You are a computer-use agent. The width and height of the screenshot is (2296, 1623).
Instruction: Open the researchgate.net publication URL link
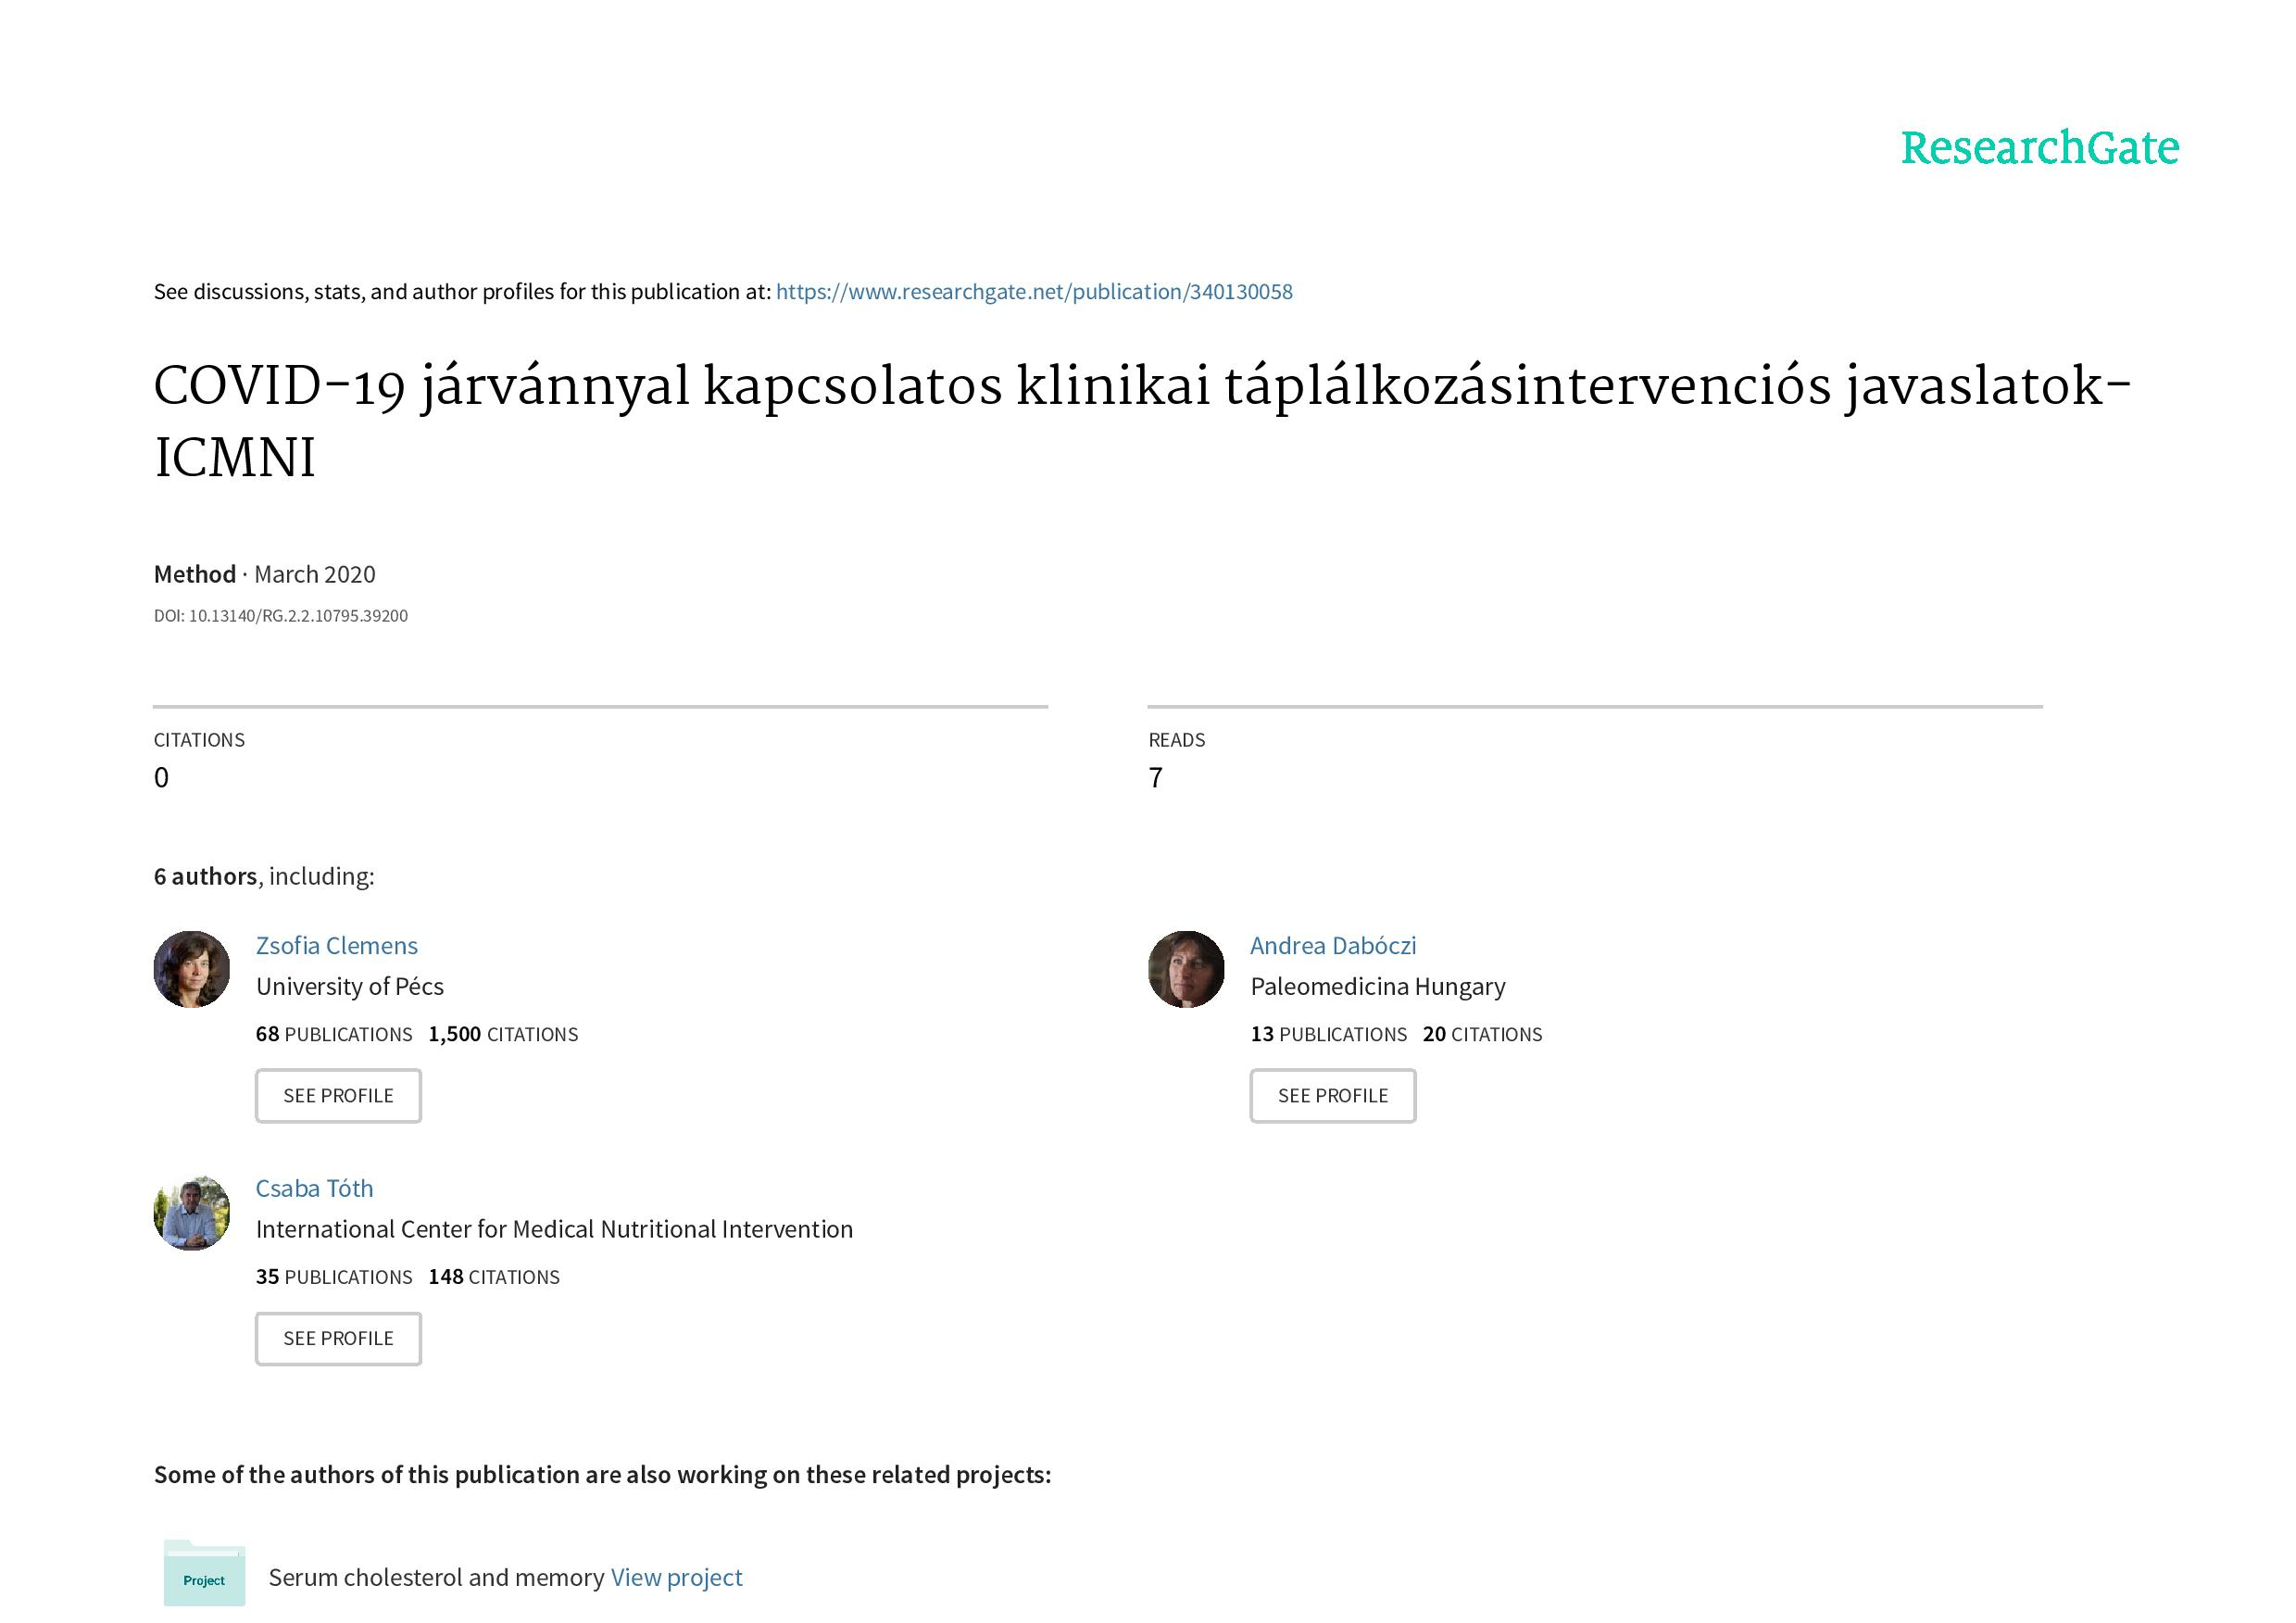click(1033, 292)
